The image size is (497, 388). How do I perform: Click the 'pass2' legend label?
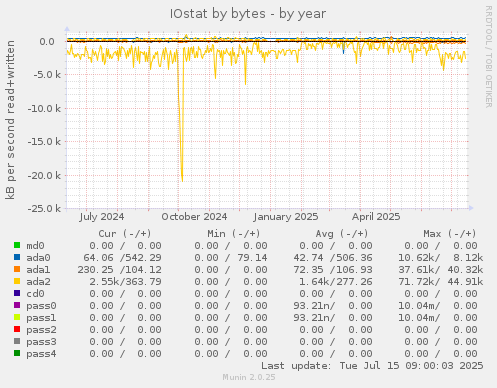click(x=41, y=330)
